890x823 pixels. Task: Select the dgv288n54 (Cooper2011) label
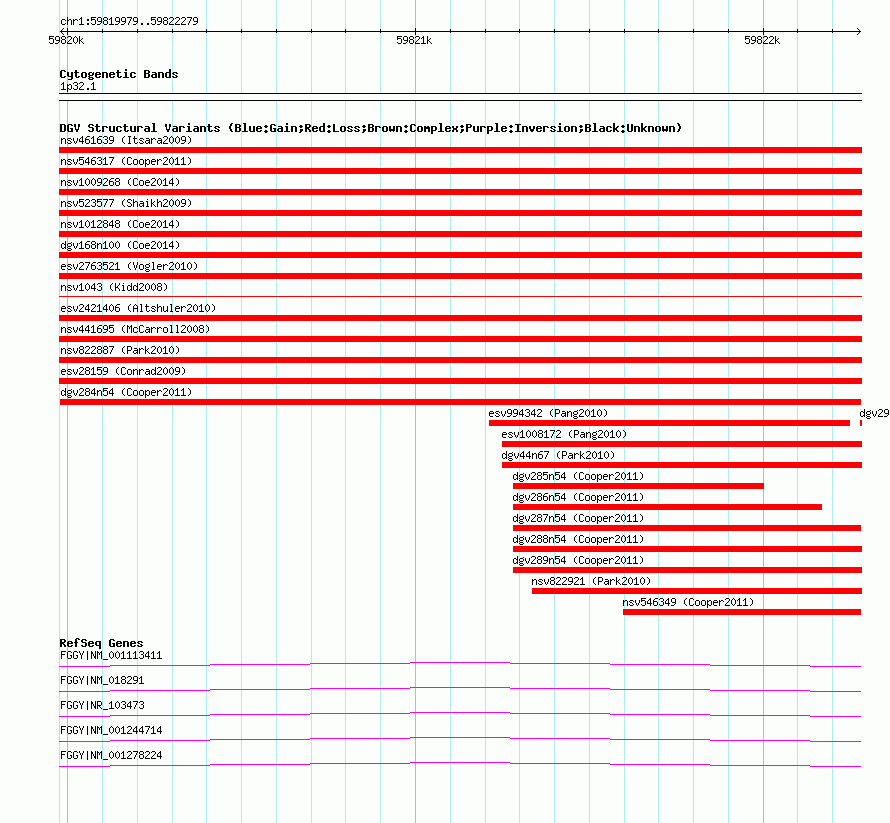click(x=578, y=539)
